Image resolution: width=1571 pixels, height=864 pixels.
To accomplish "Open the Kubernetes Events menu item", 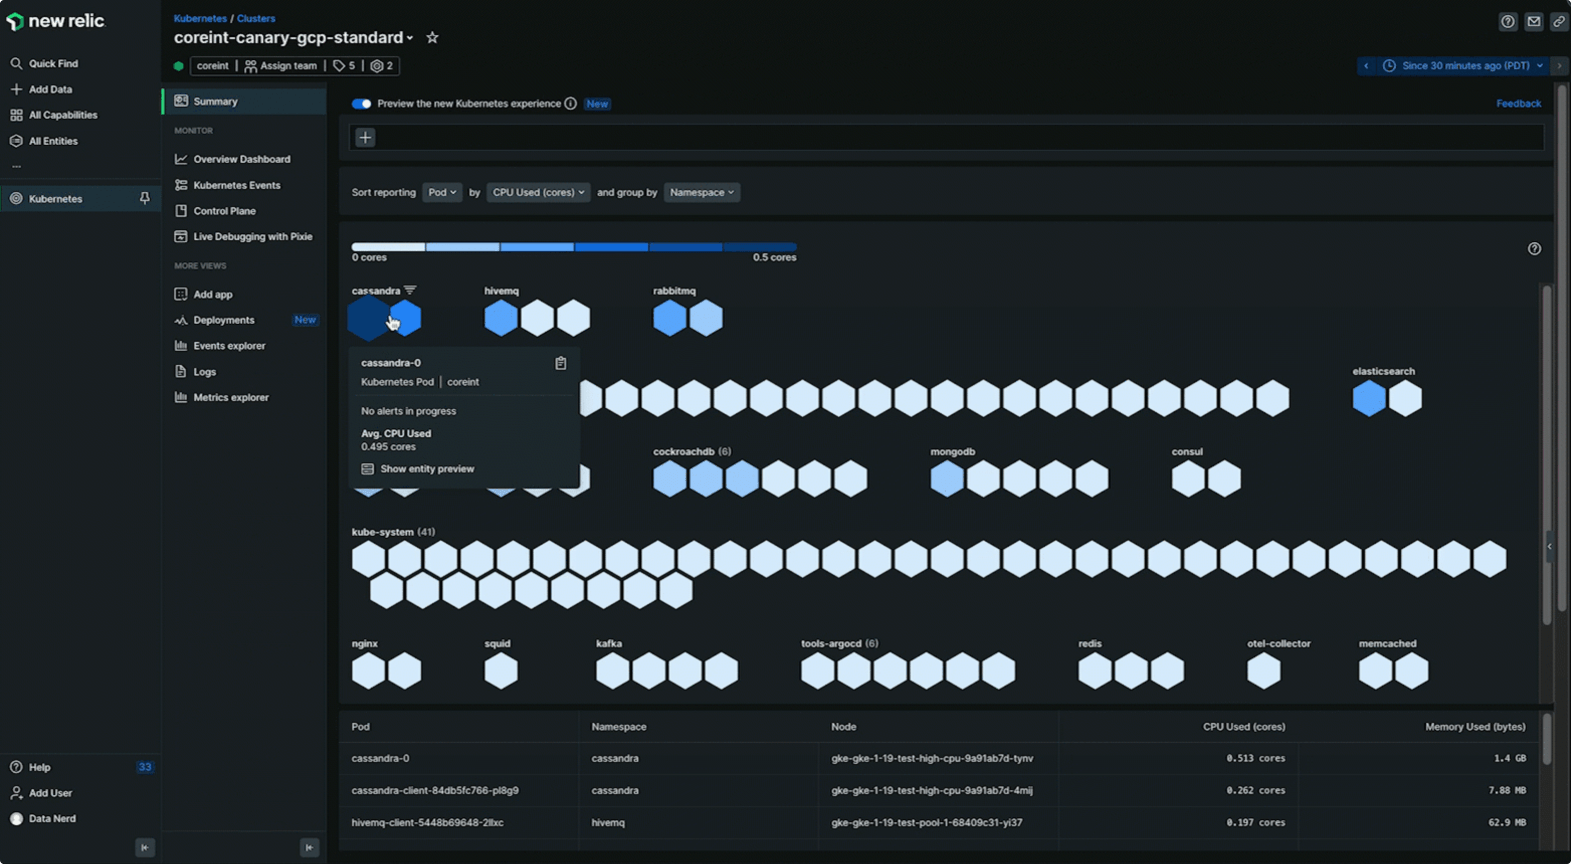I will (x=237, y=185).
